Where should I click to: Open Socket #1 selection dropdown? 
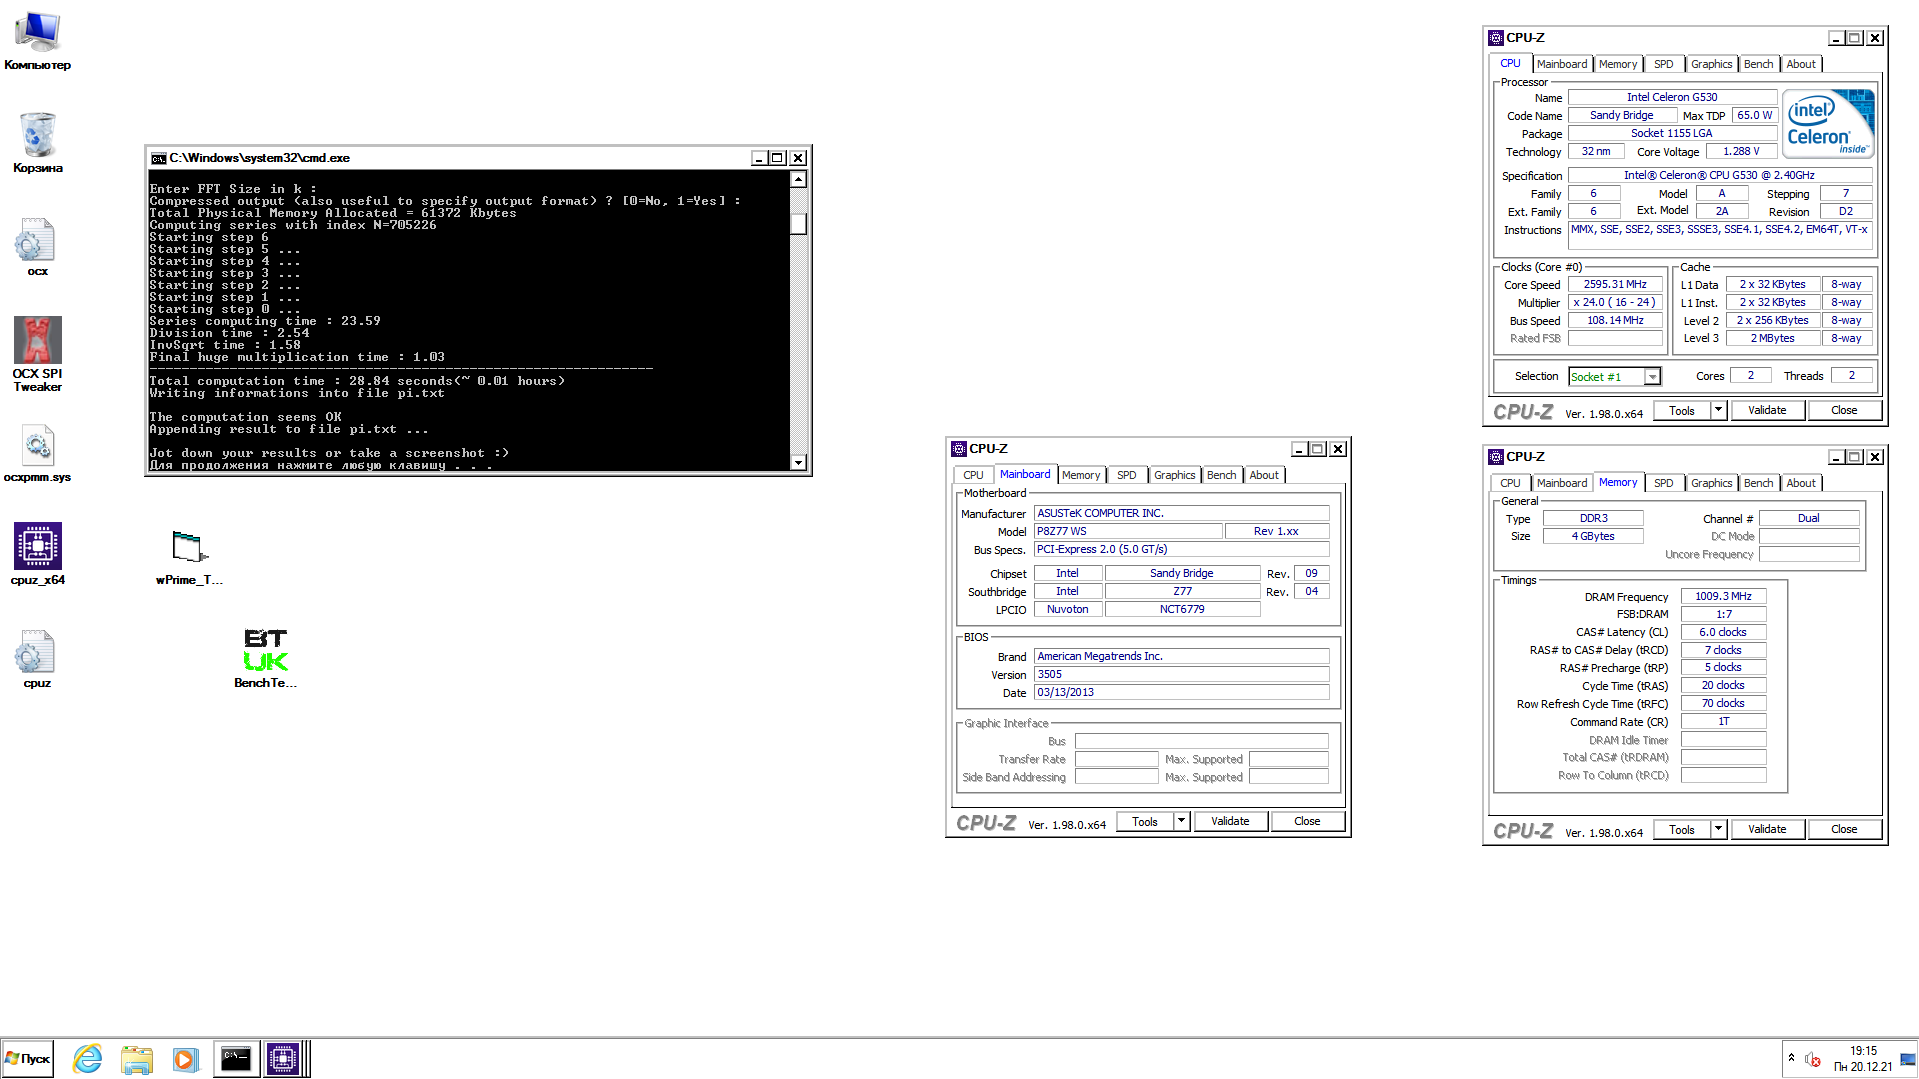[x=1653, y=377]
